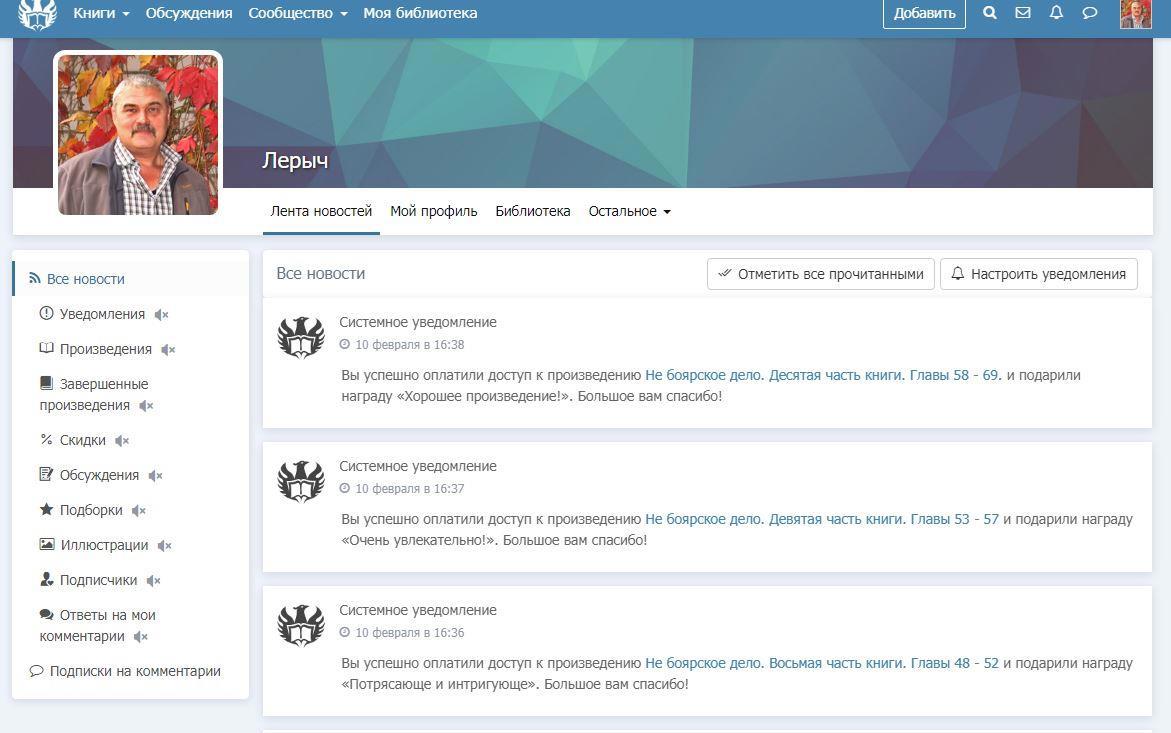This screenshot has width=1171, height=733.
Task: Open the Остальное dropdown tab
Action: point(629,212)
